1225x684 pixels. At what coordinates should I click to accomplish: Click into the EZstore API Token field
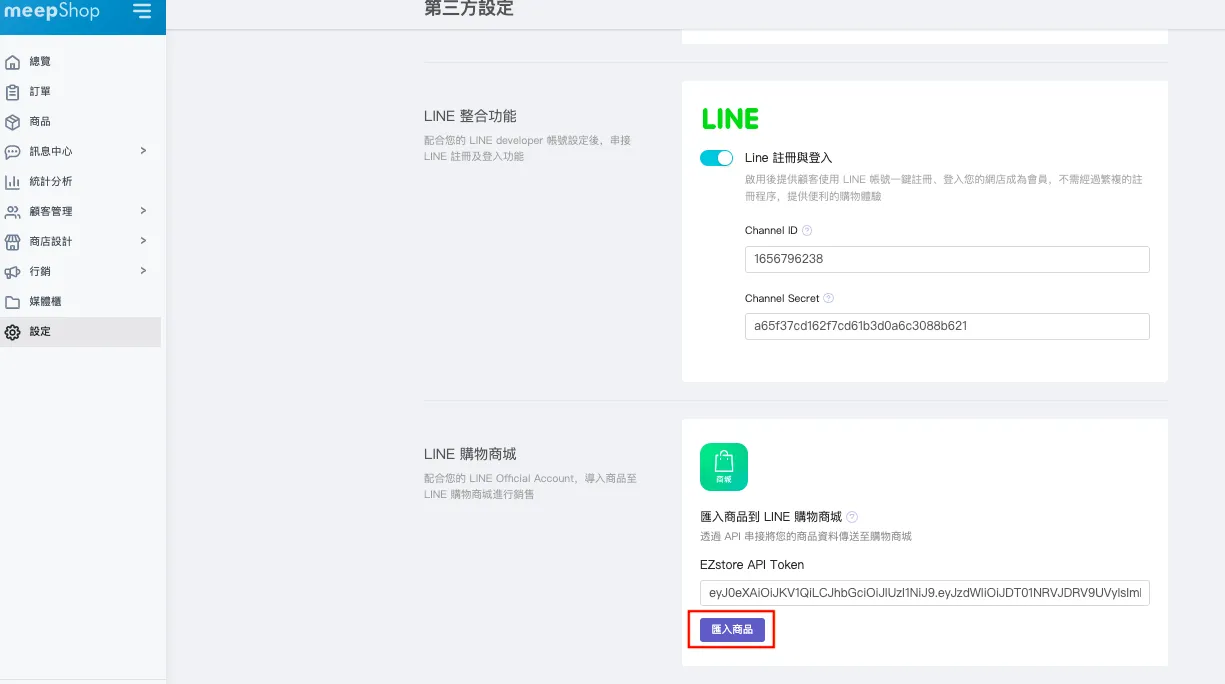pos(926,593)
